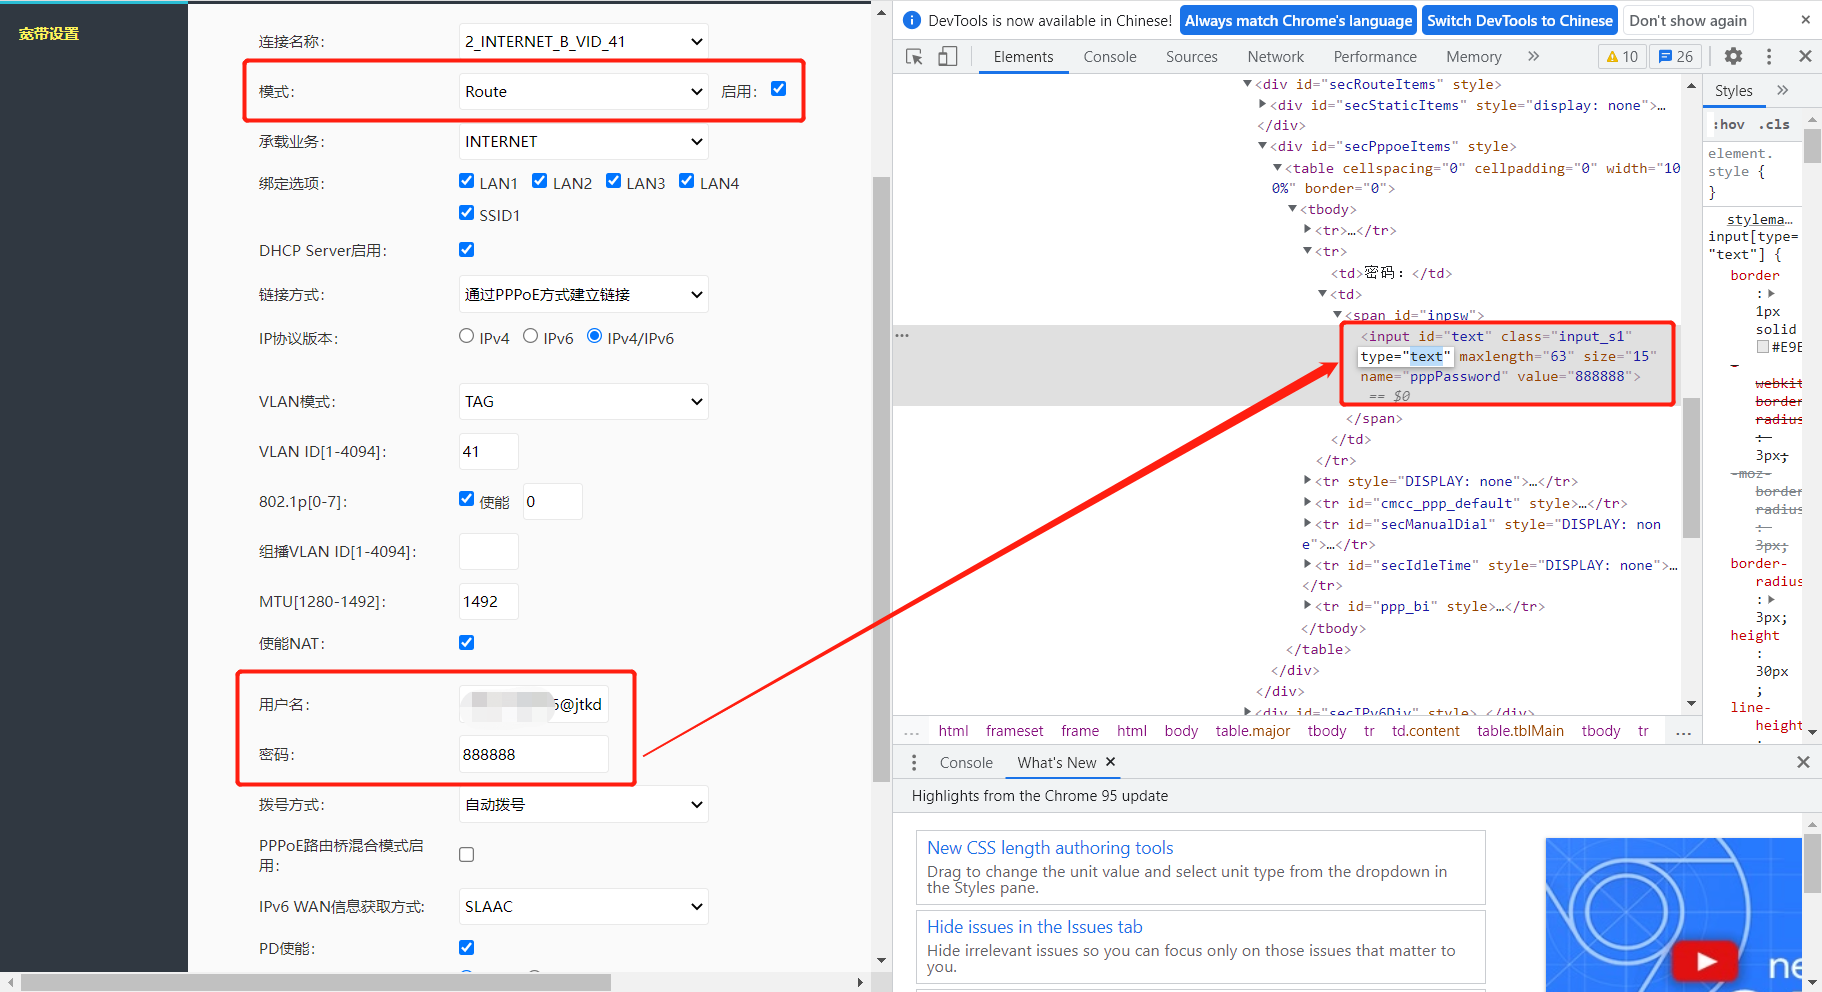
Task: Click the inspect element picker icon
Action: click(x=914, y=57)
